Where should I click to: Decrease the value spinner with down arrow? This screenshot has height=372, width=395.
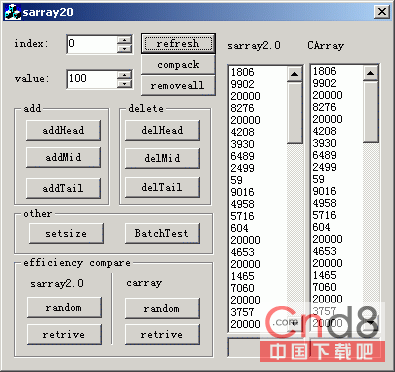124,83
